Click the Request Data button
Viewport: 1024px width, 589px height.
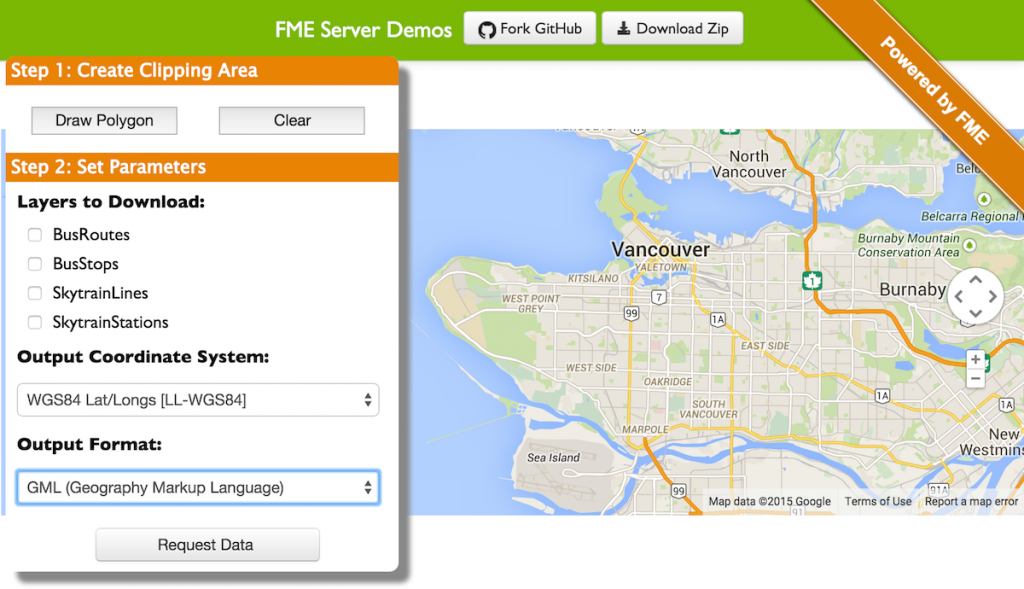point(208,545)
